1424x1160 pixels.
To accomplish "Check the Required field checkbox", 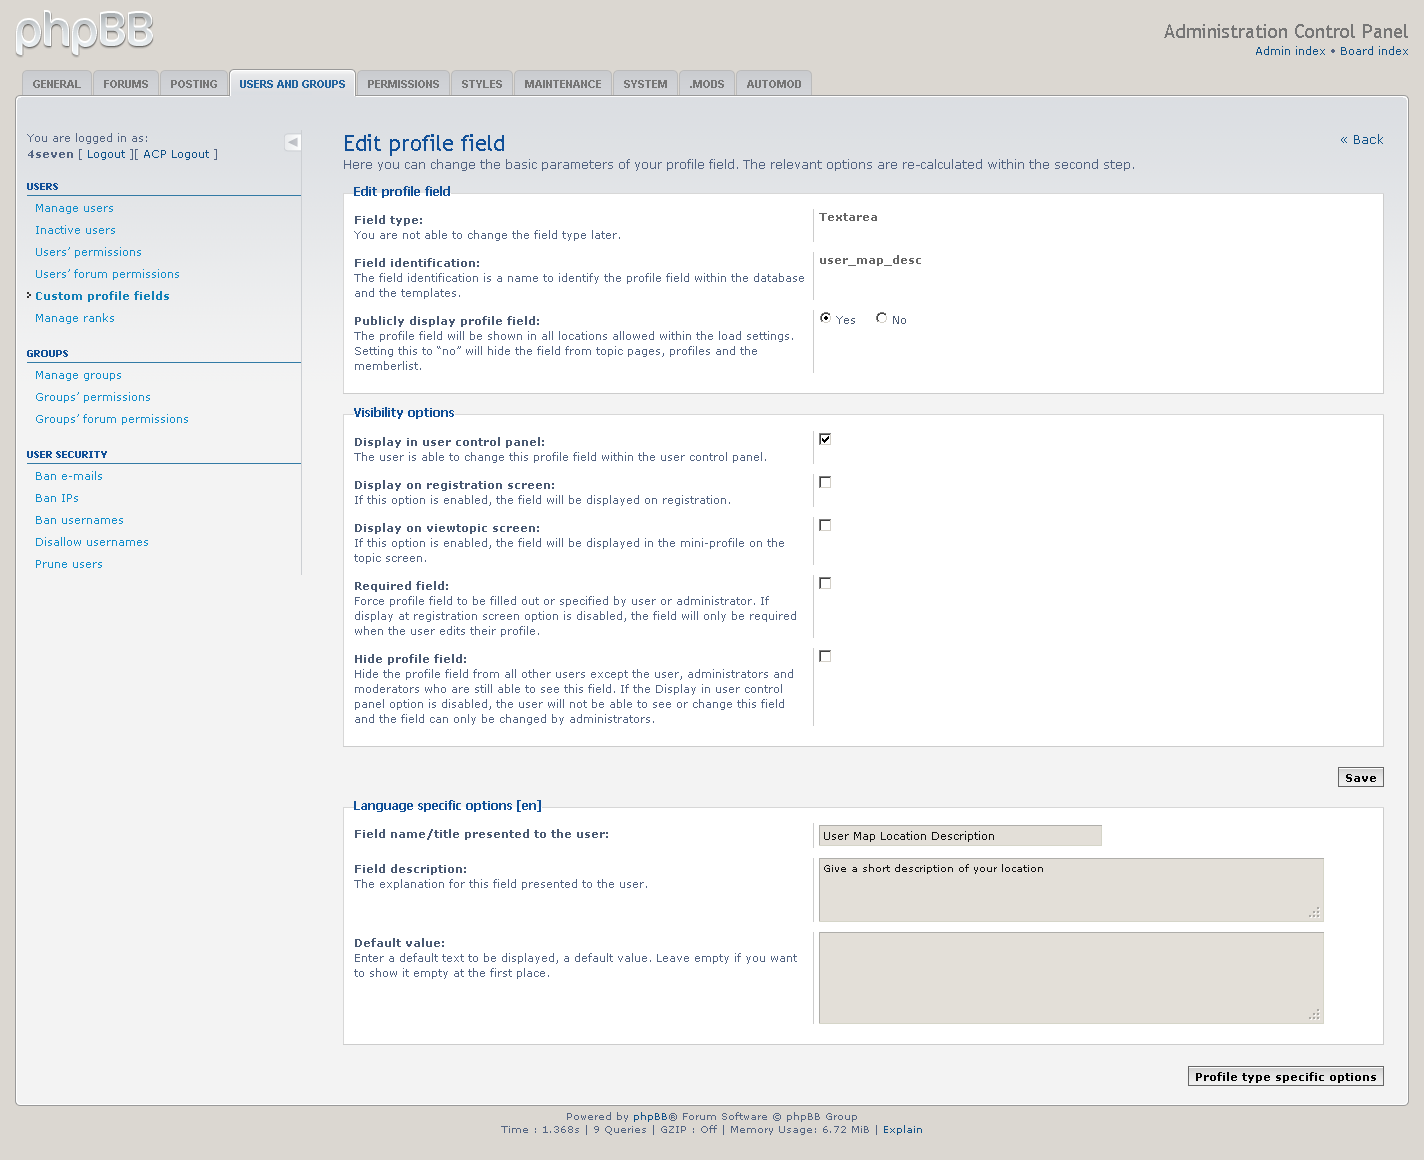I will click(825, 583).
